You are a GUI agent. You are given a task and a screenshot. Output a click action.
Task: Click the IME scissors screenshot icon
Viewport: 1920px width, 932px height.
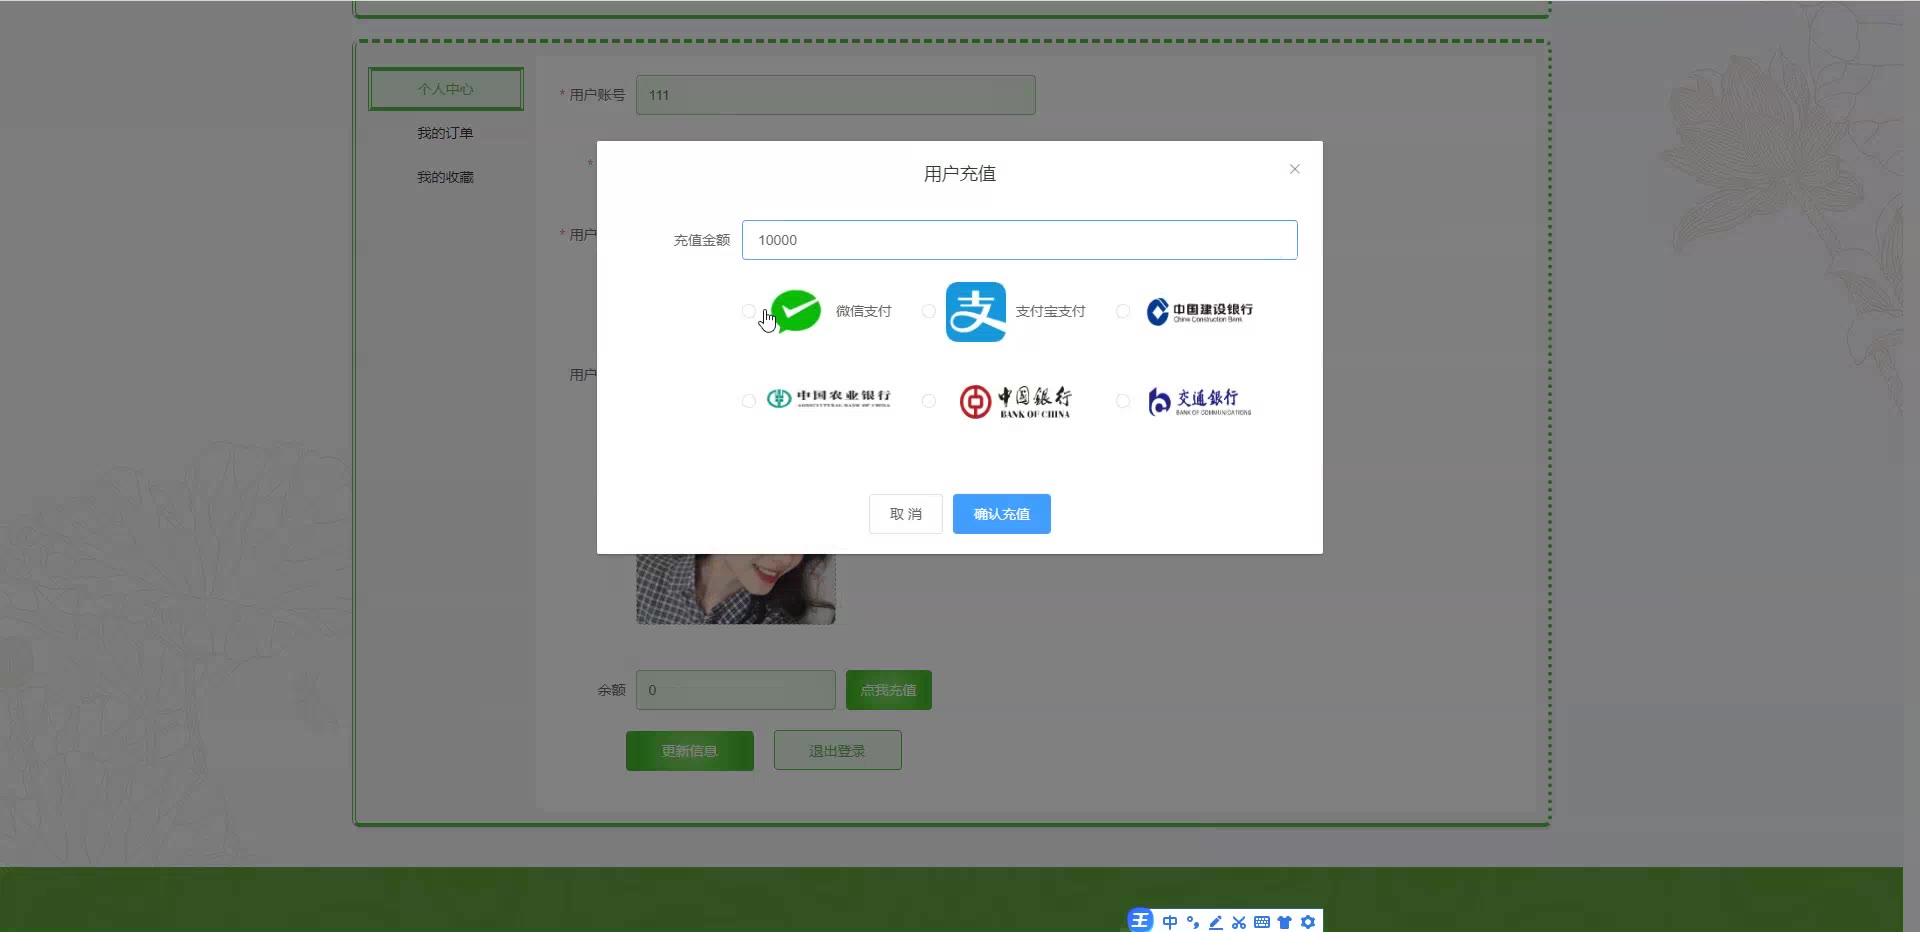point(1239,922)
